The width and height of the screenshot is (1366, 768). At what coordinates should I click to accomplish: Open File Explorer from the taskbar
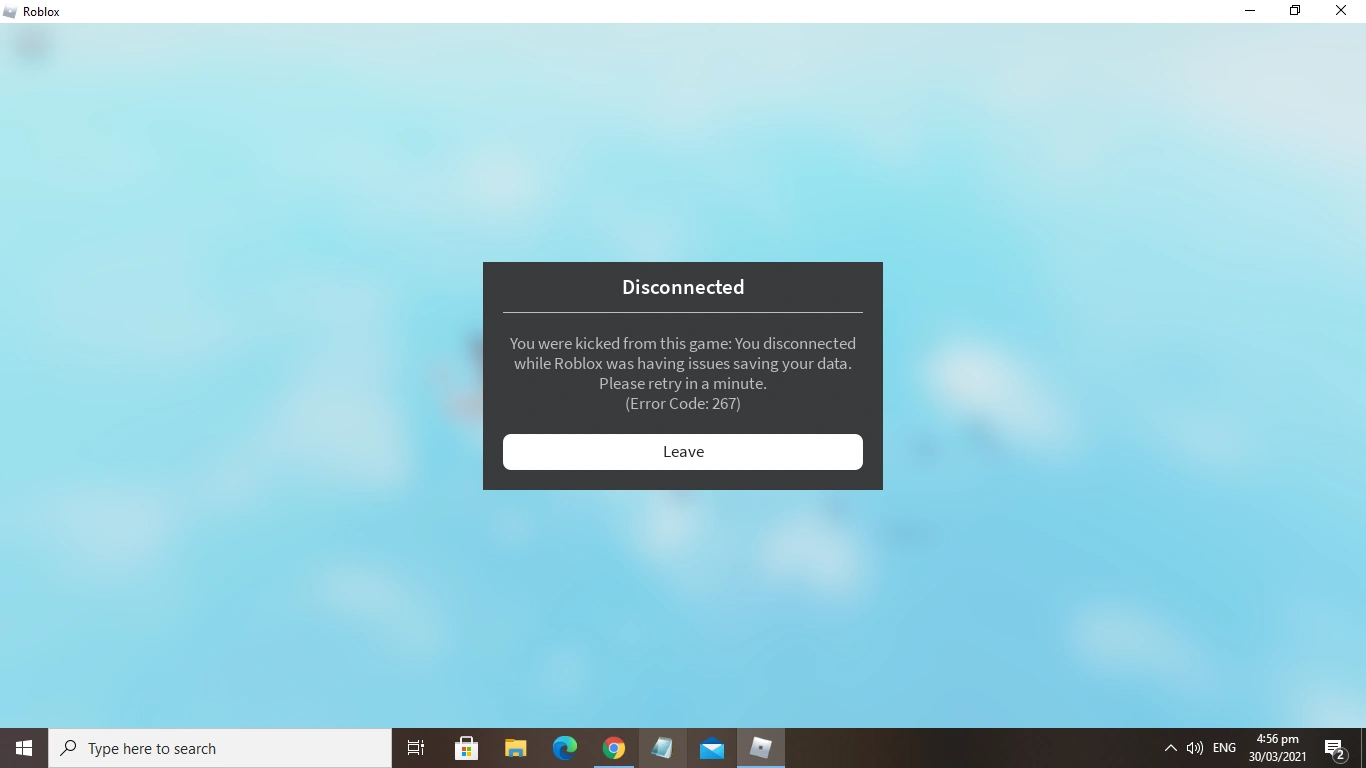click(515, 747)
